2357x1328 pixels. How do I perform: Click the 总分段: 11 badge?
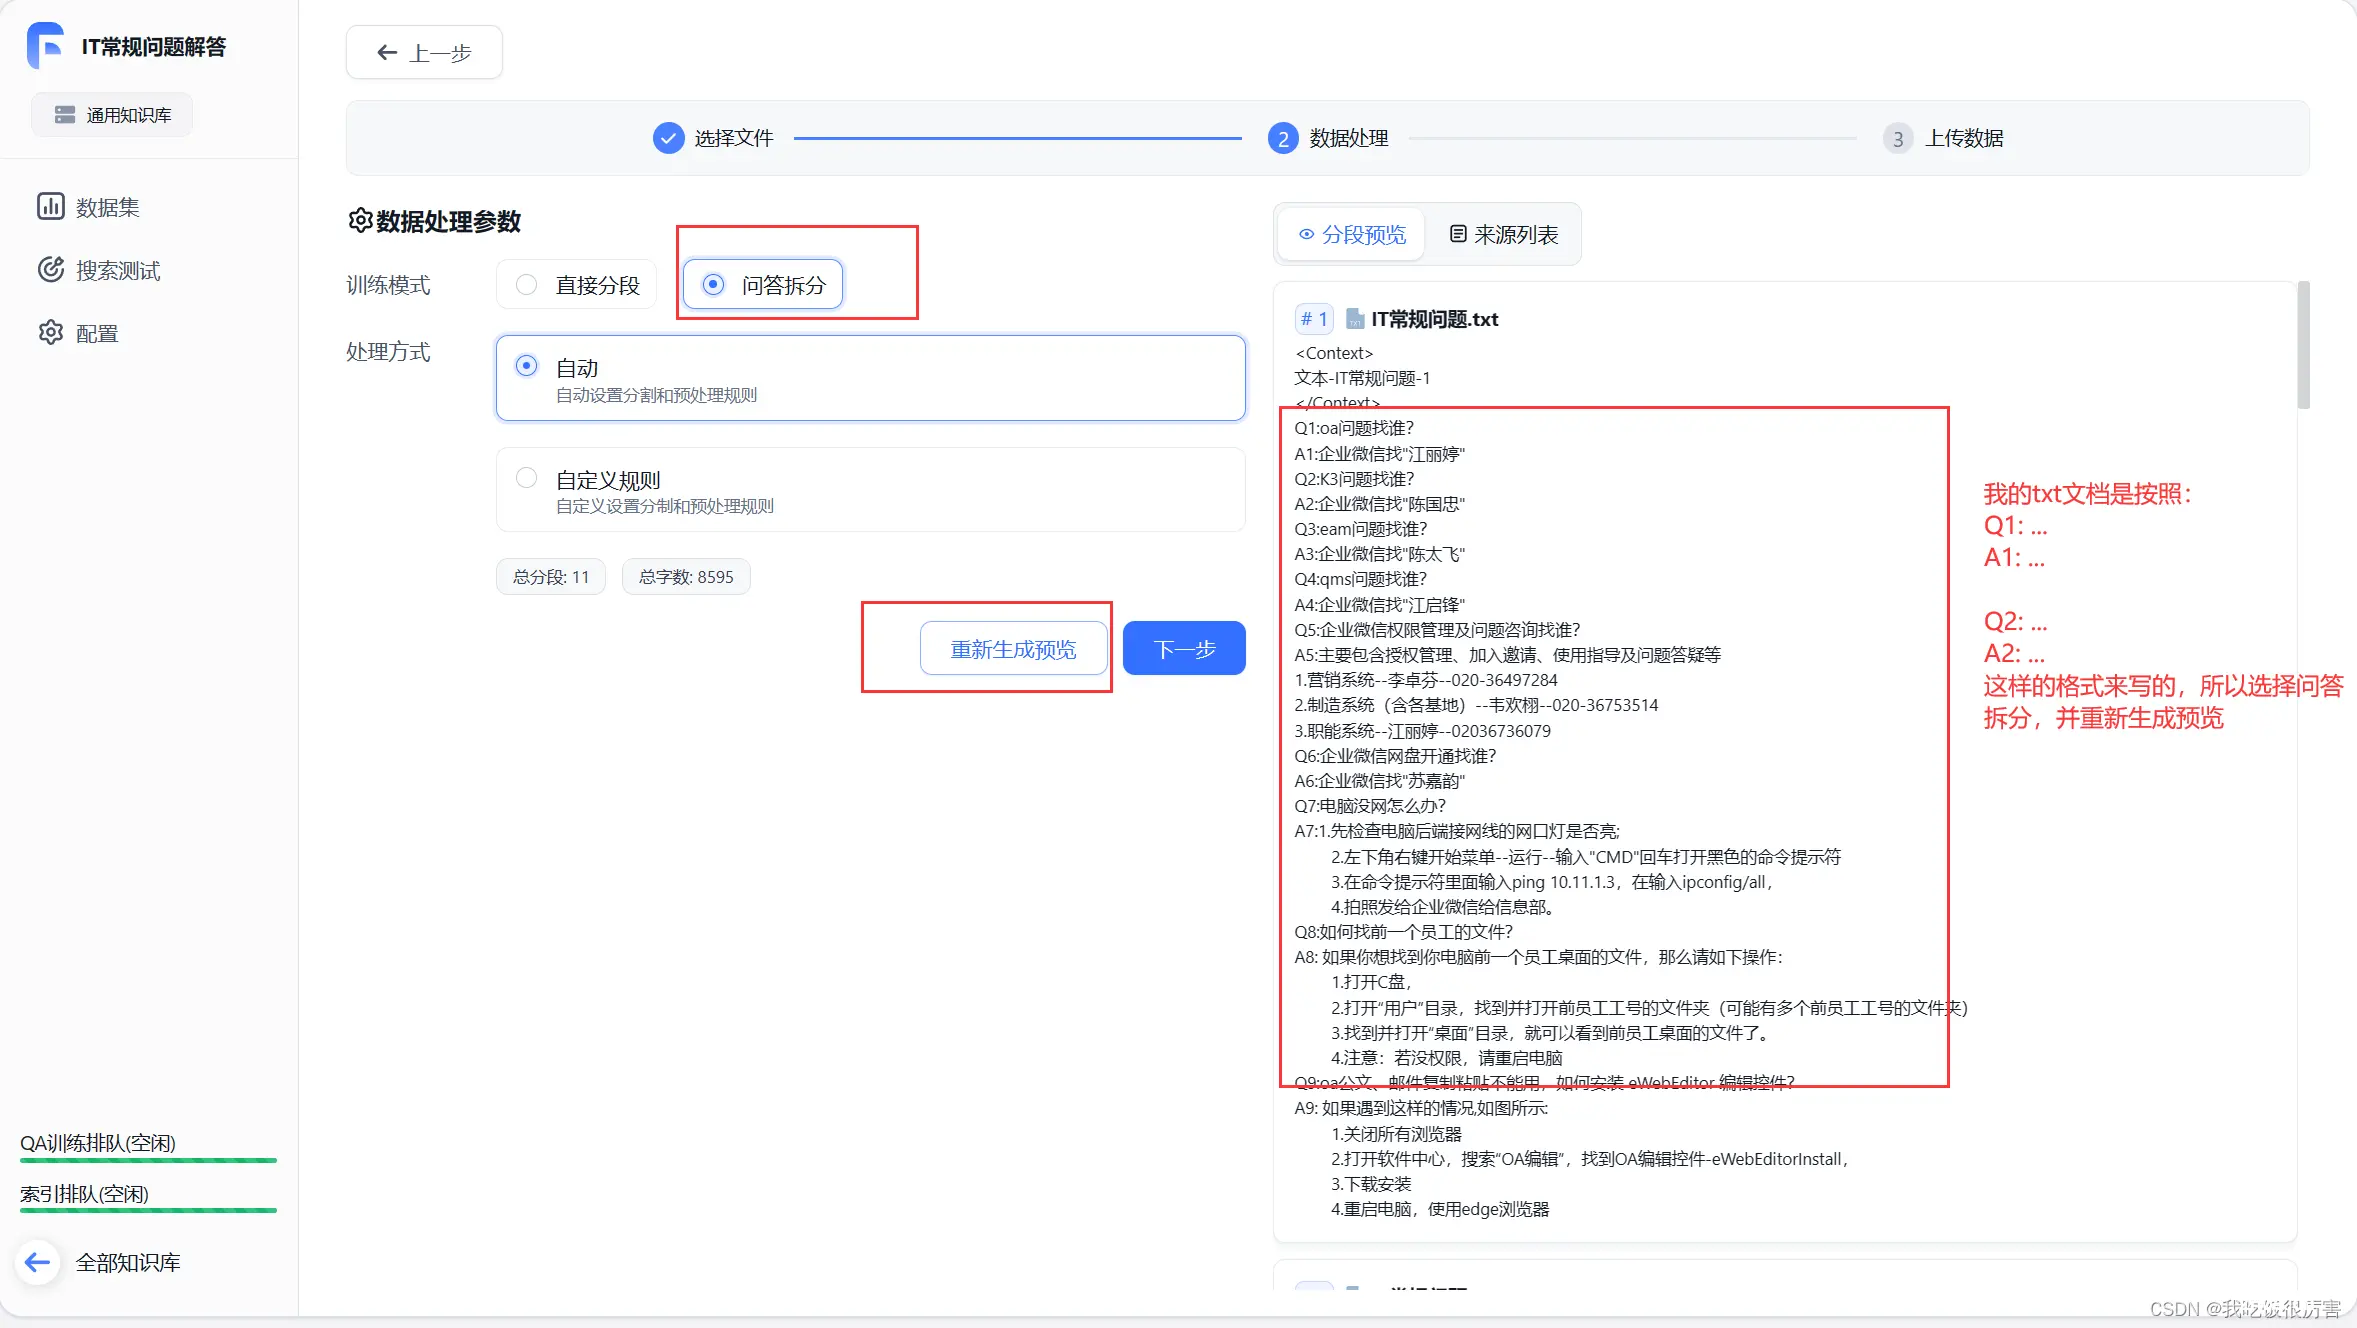pyautogui.click(x=551, y=577)
